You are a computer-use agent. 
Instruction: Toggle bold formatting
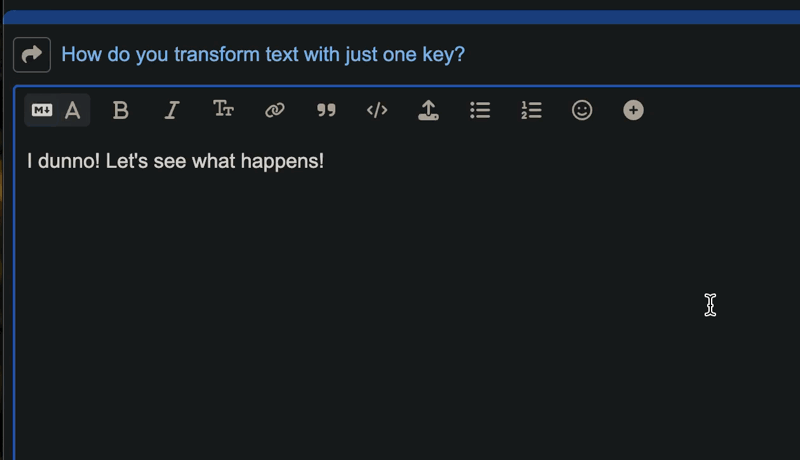click(121, 110)
